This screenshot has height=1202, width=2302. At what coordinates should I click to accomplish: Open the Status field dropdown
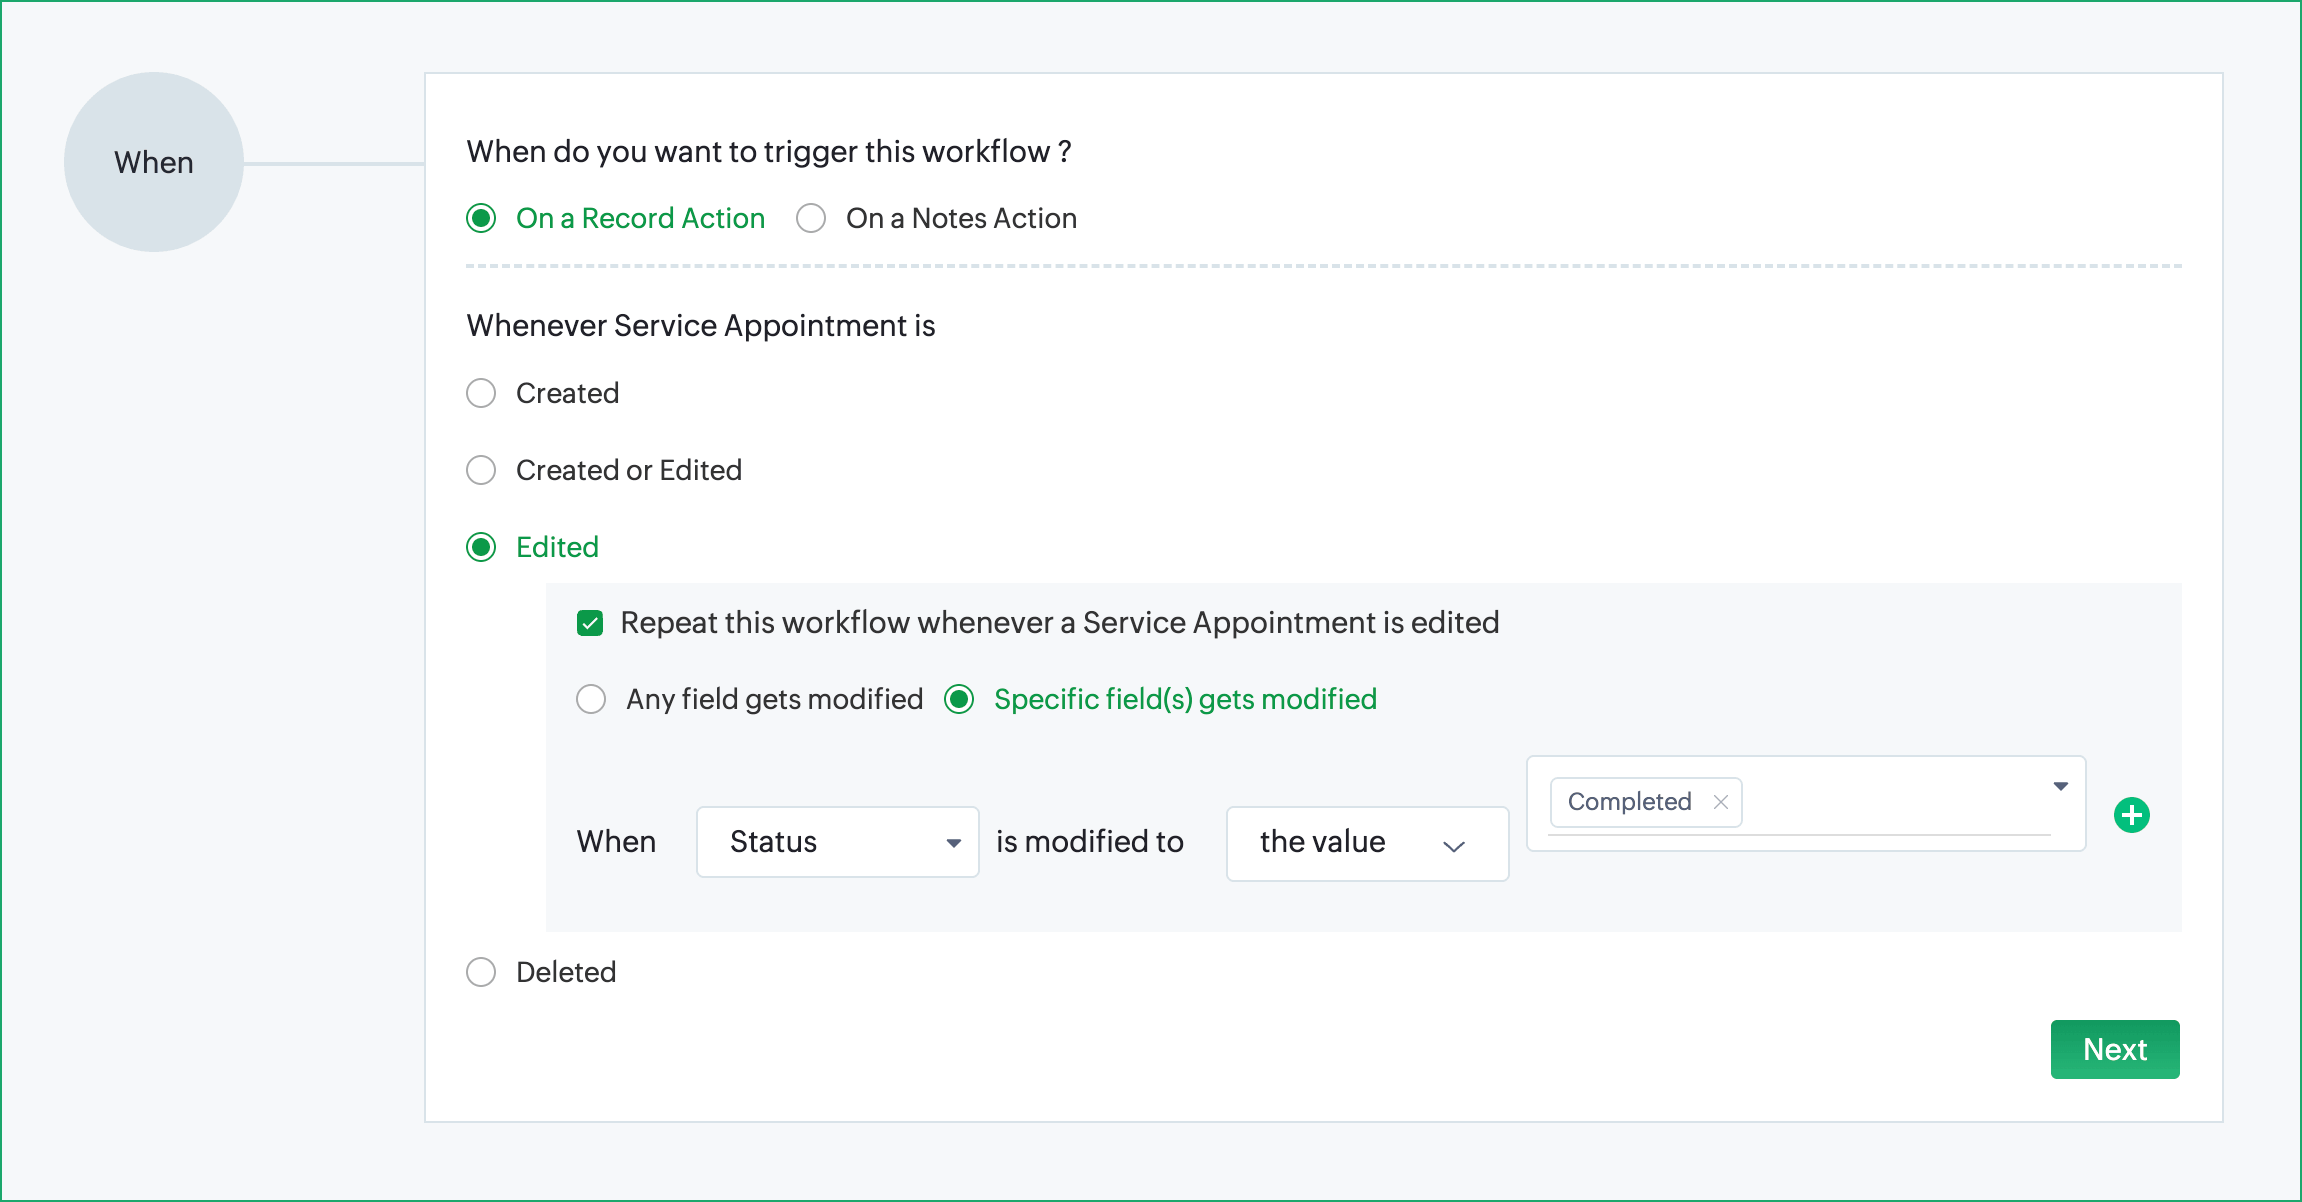[837, 842]
